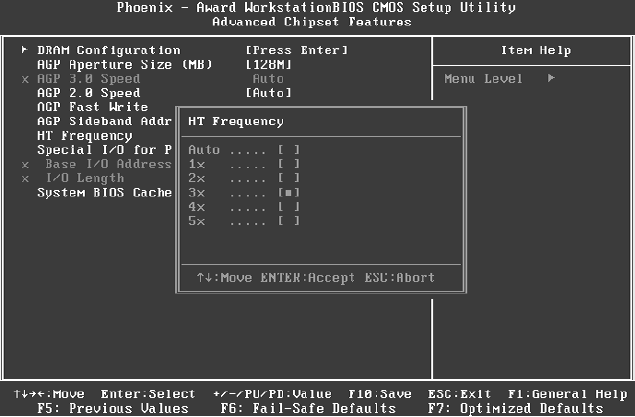Select the AGP 2.0 Speed entry
635x417 pixels.
[x=89, y=93]
